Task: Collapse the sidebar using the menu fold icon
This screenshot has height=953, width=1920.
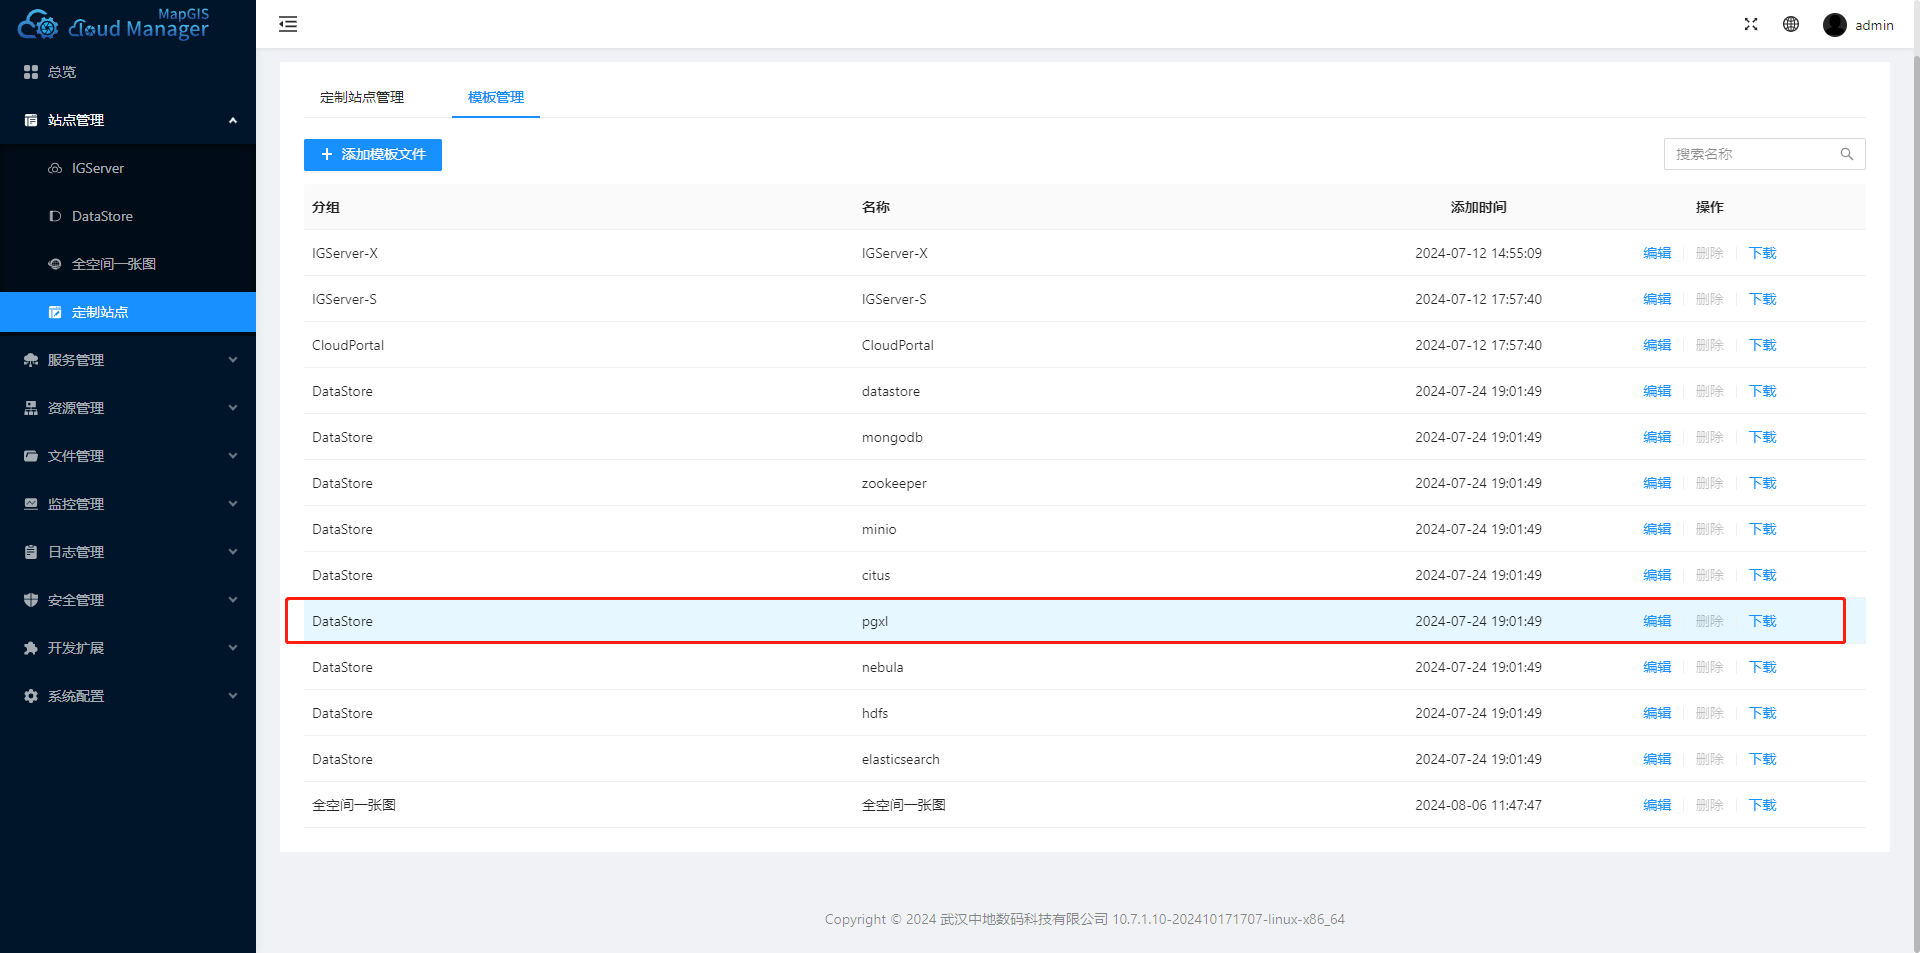Action: 288,24
